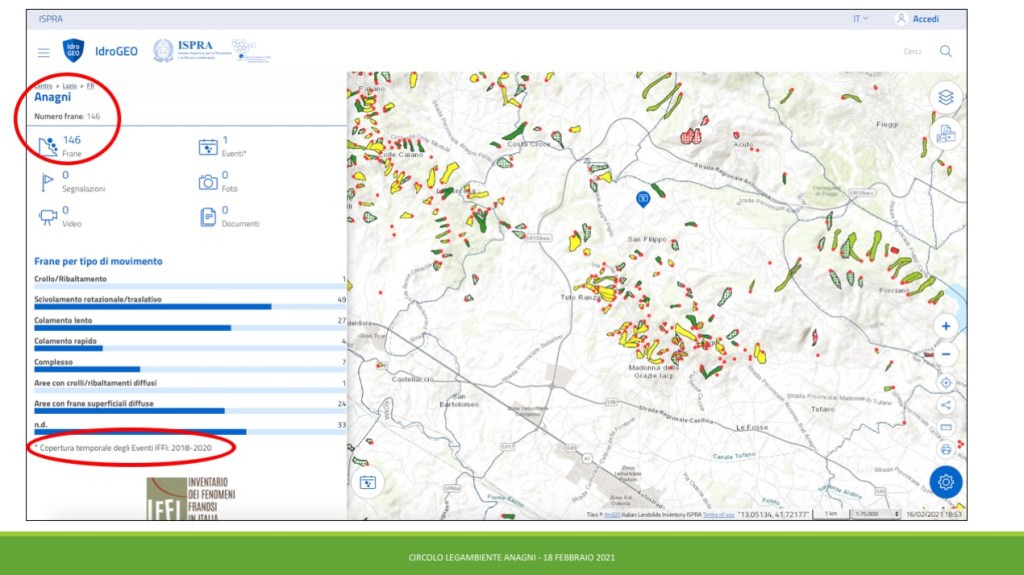The image size is (1024, 575).
Task: Go to Lazio in the breadcrumb
Action: point(70,86)
